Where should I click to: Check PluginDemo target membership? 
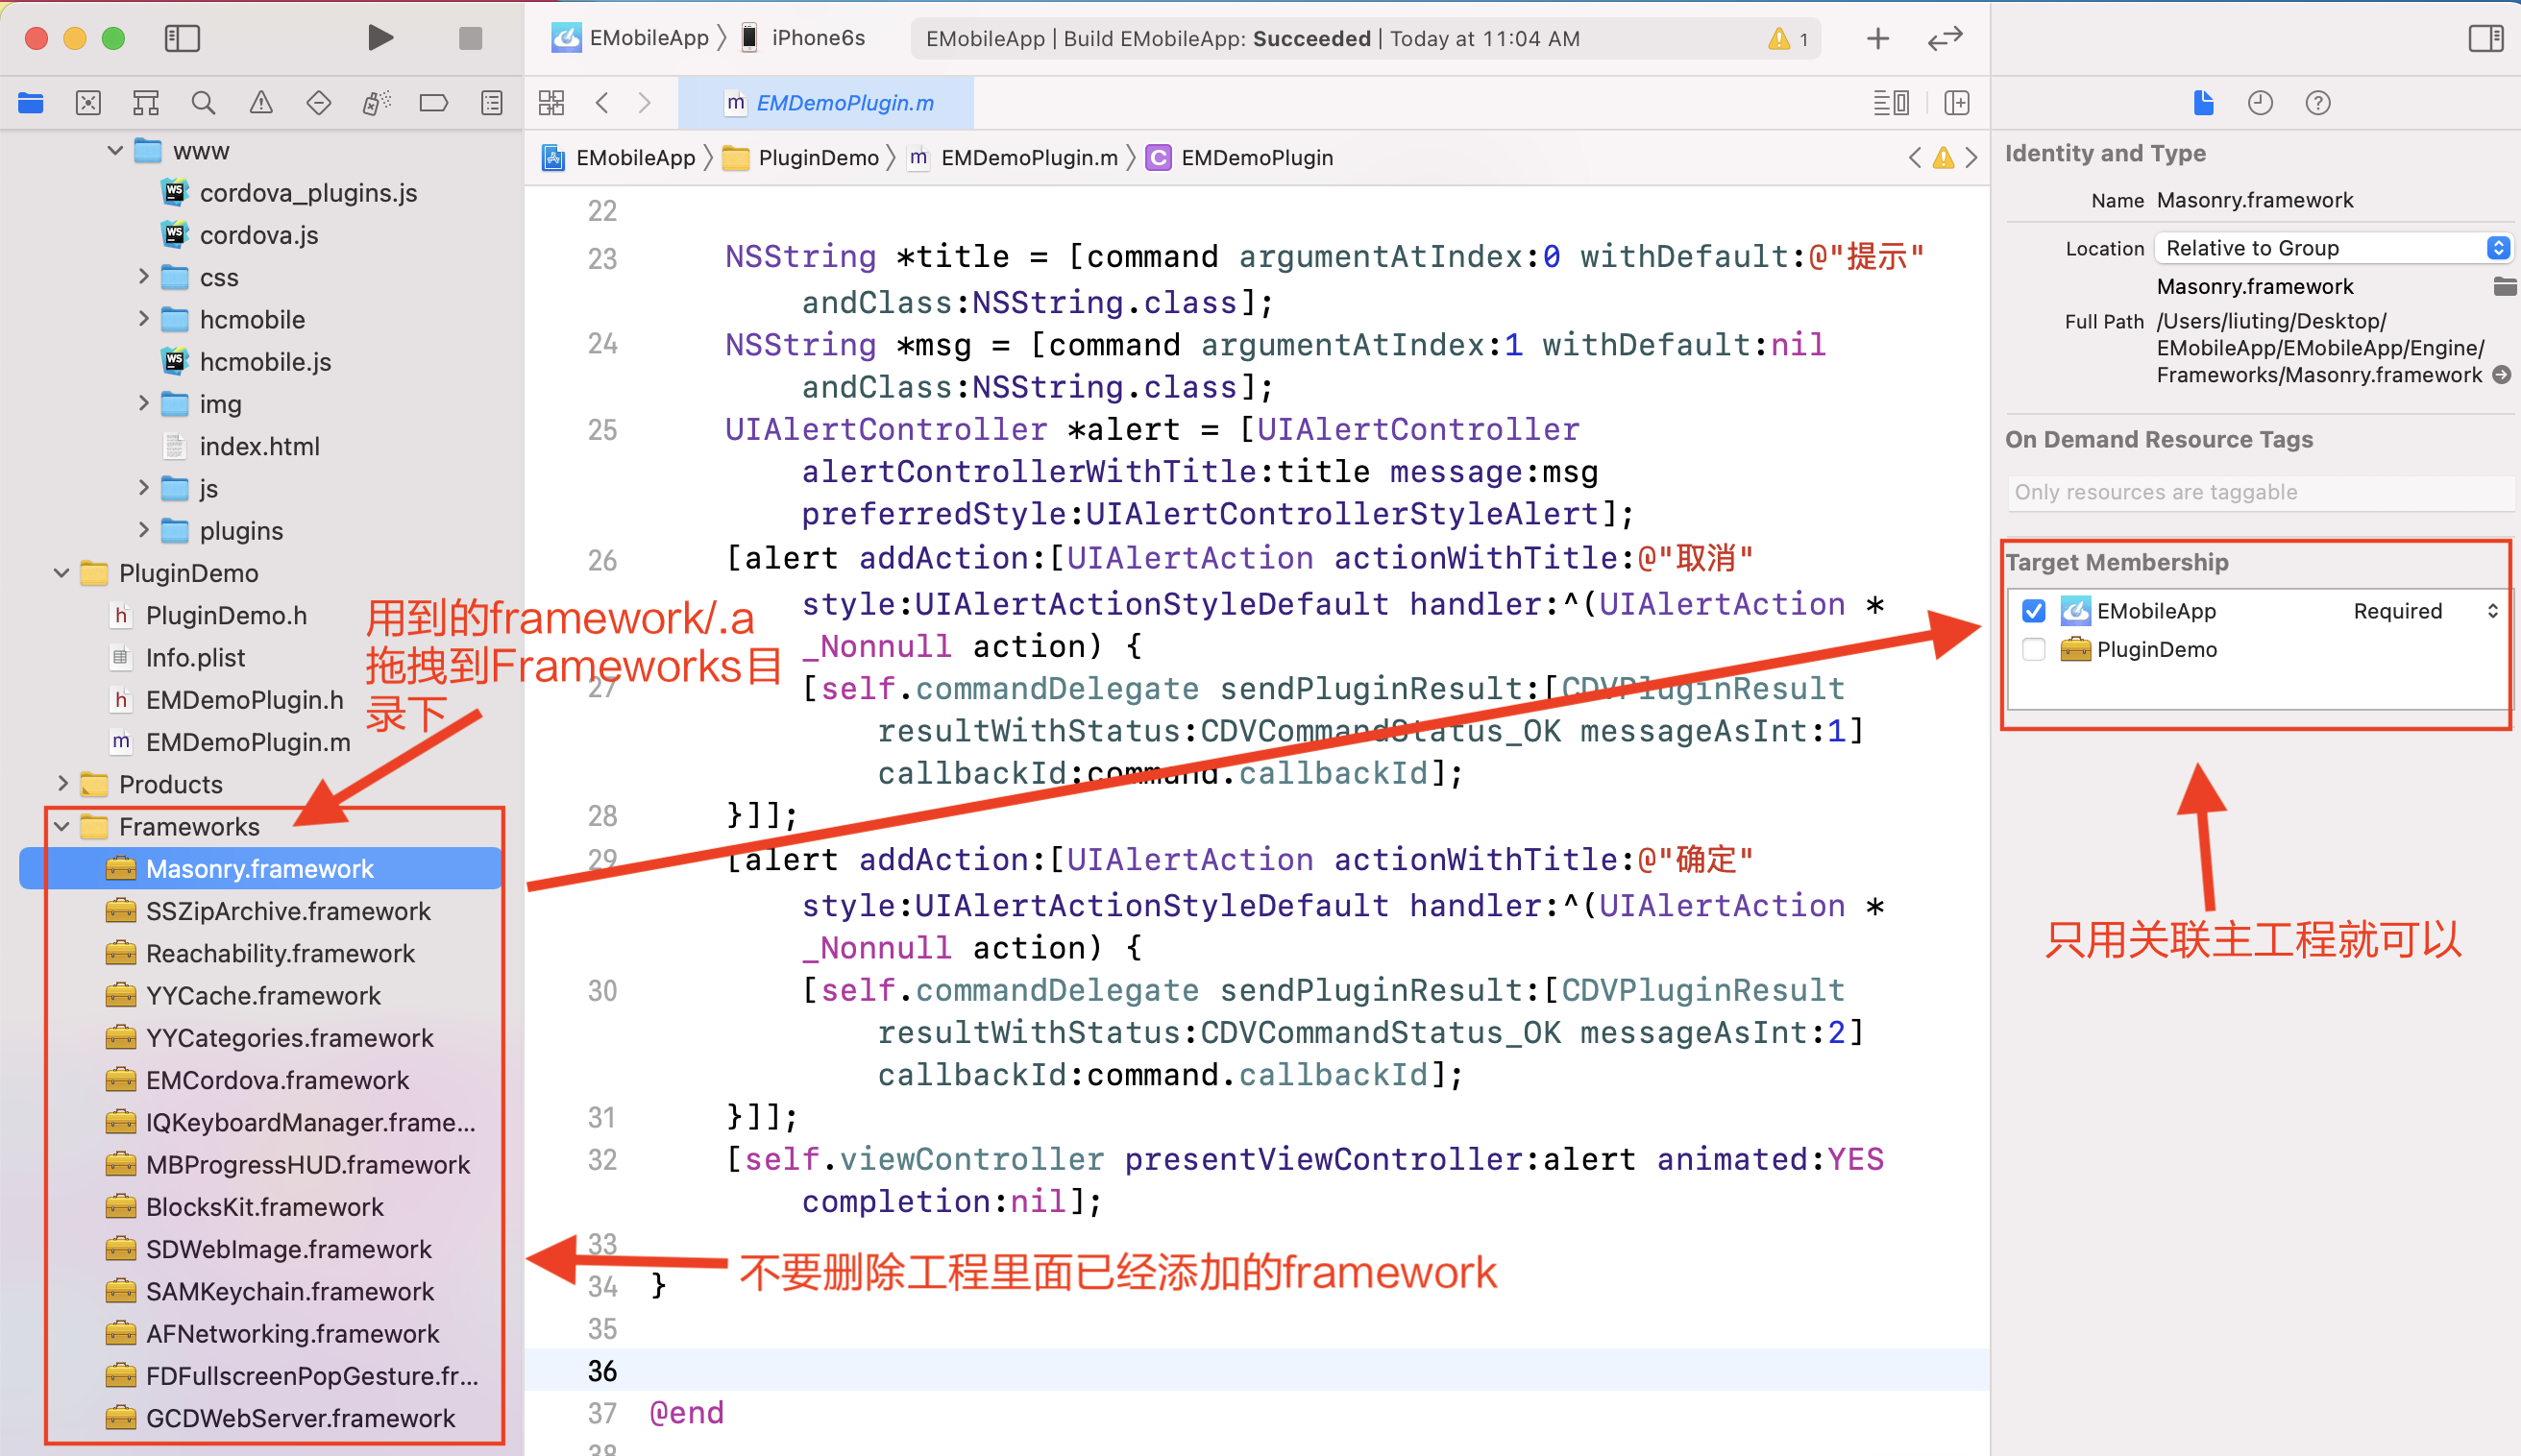(2033, 649)
